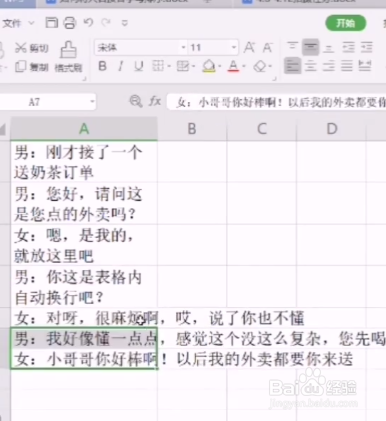
Task: Open the name box A7 dropdown arrow
Action: point(92,101)
